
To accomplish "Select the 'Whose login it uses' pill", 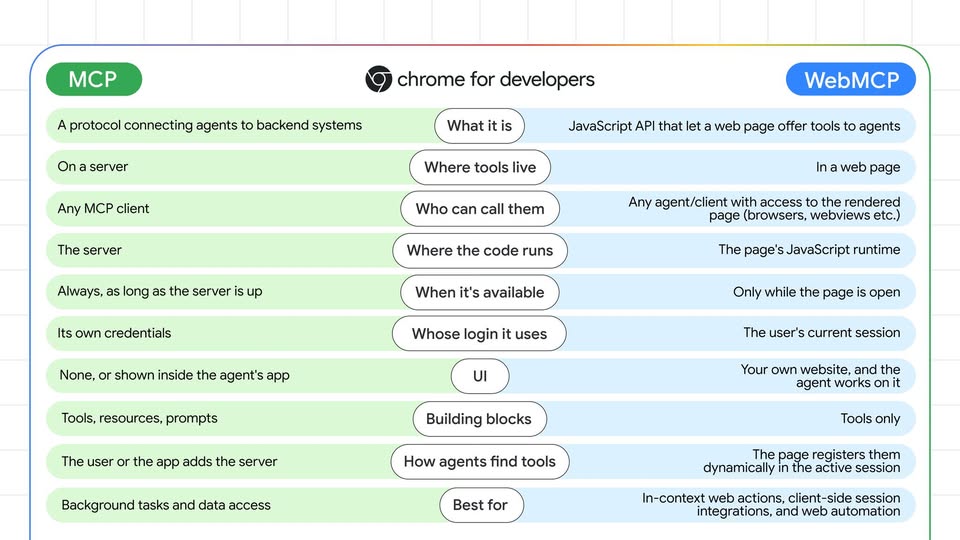I will (479, 334).
